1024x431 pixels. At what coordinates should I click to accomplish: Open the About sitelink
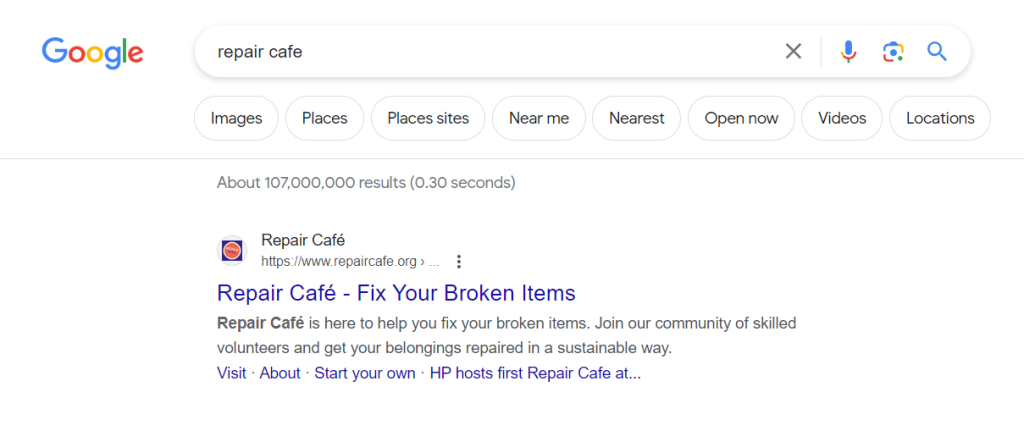(280, 374)
